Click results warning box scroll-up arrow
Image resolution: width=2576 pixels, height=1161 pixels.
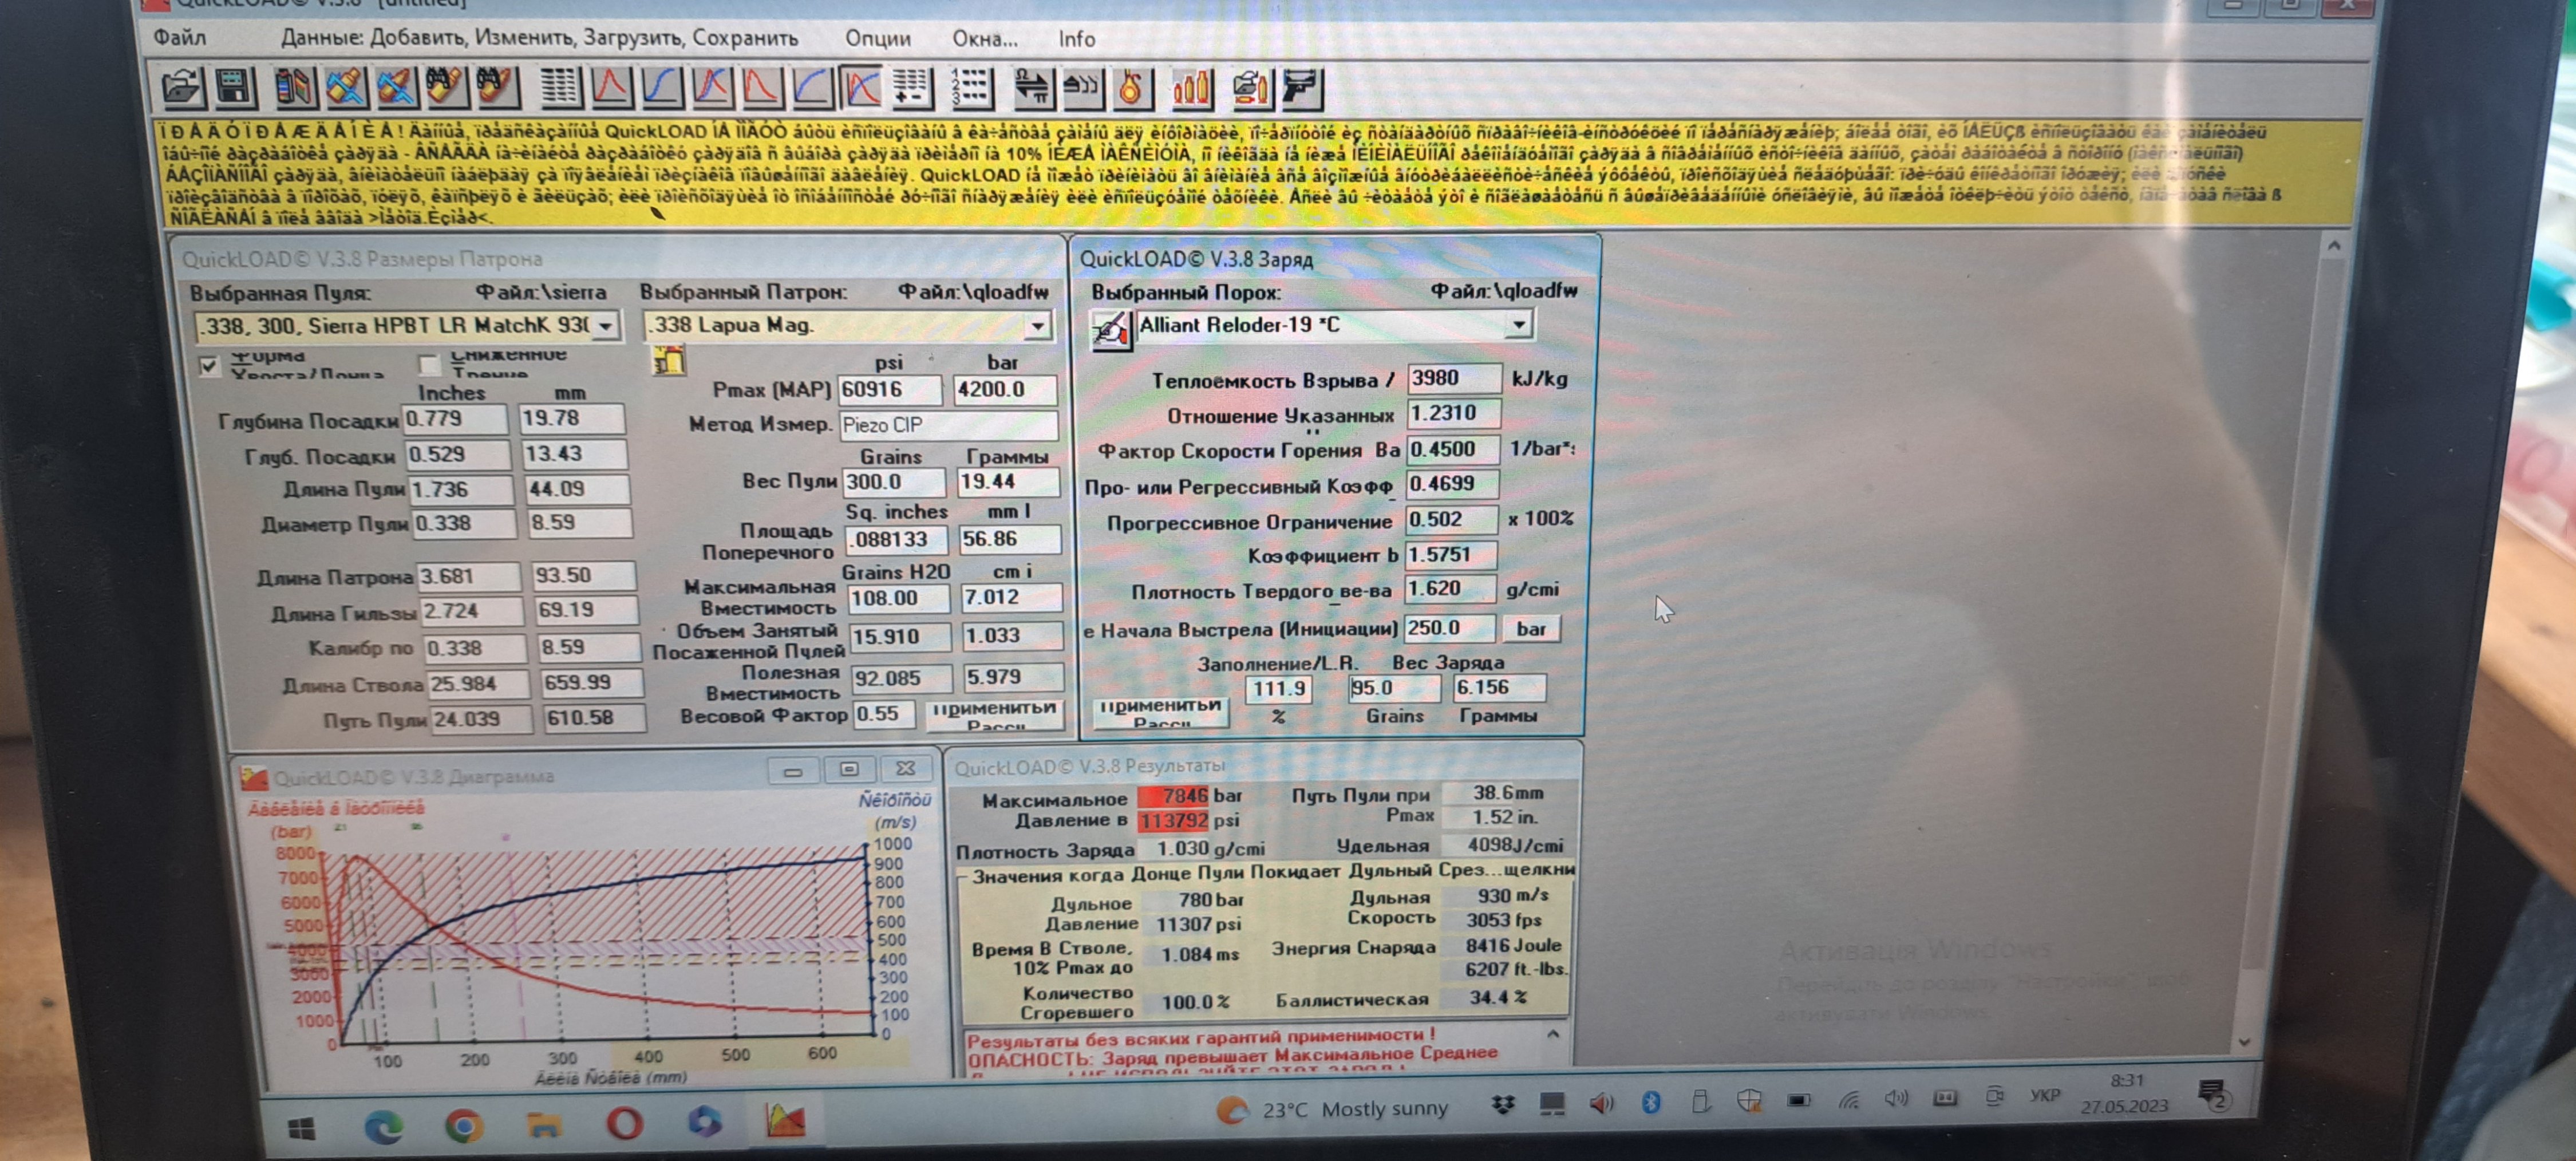(x=1553, y=1035)
